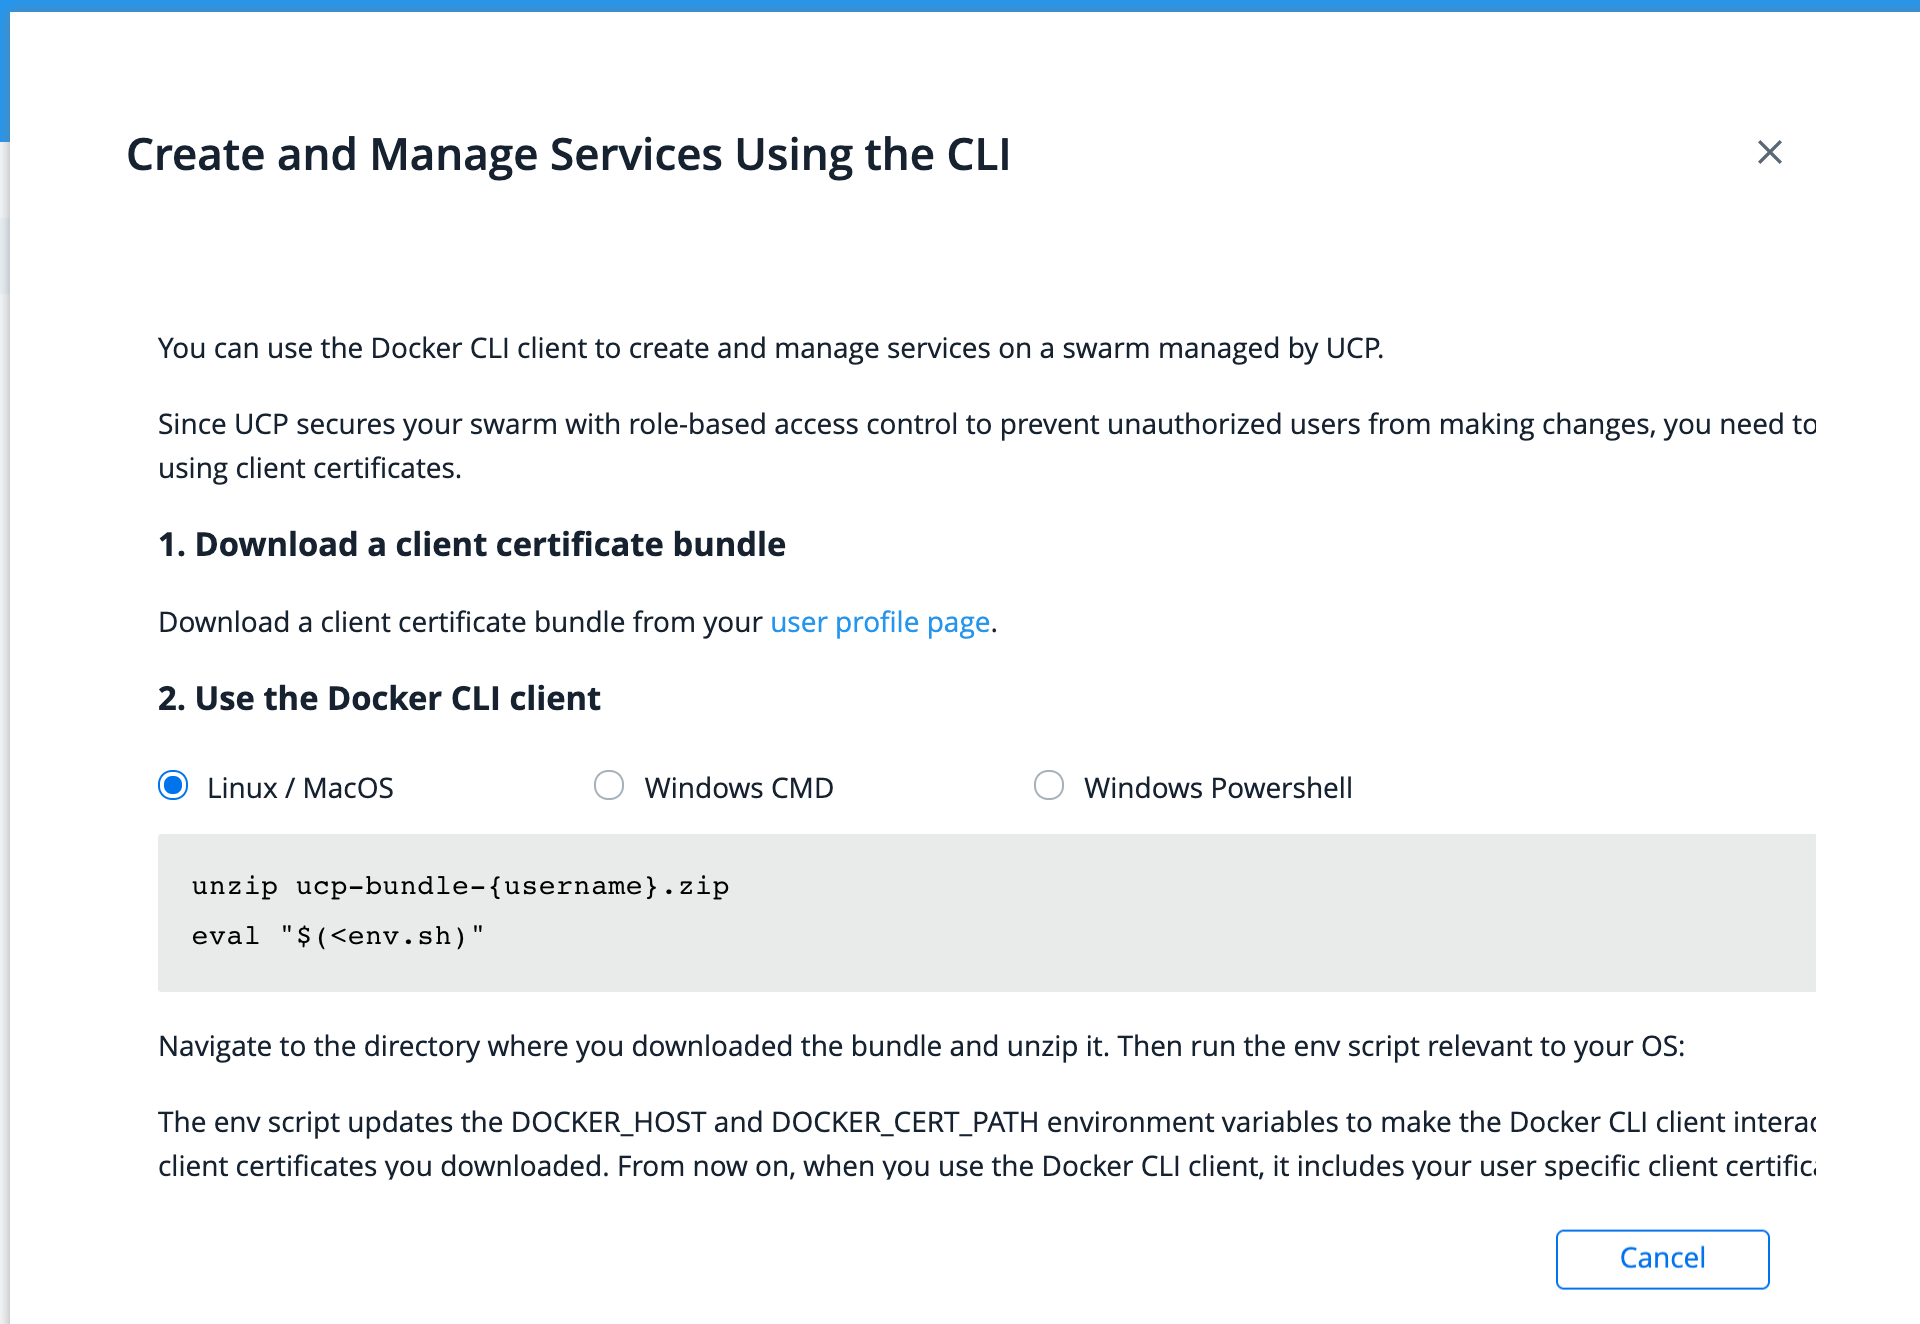
Task: Click the 'Download a client certificate bundle' heading
Action: point(472,544)
